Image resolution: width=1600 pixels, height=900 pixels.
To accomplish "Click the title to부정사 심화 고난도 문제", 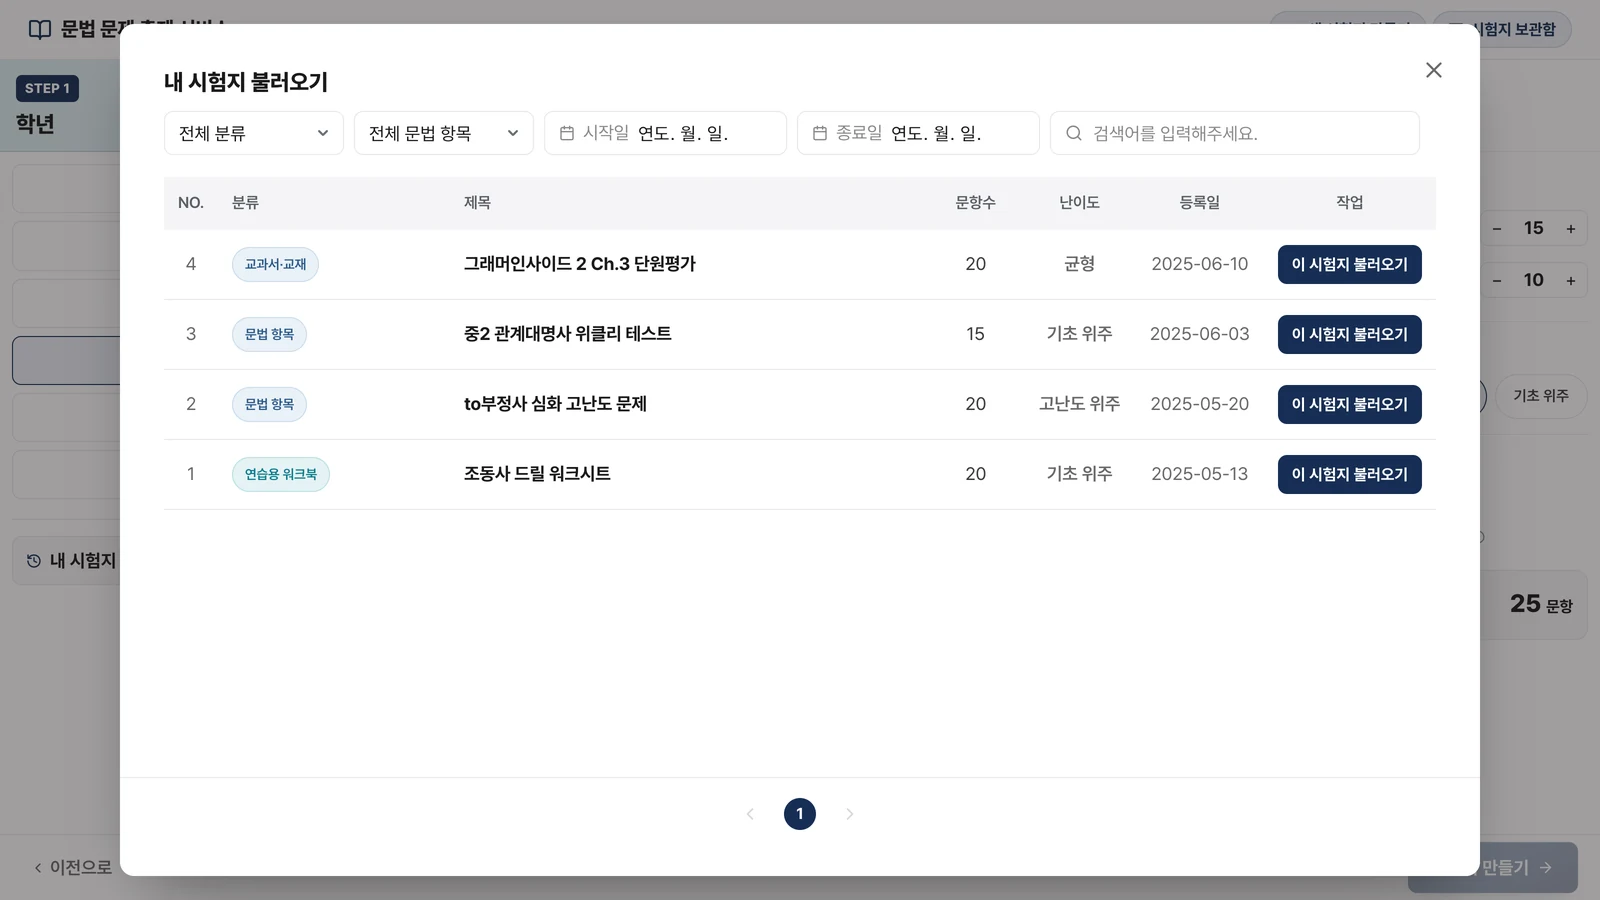I will pyautogui.click(x=555, y=404).
